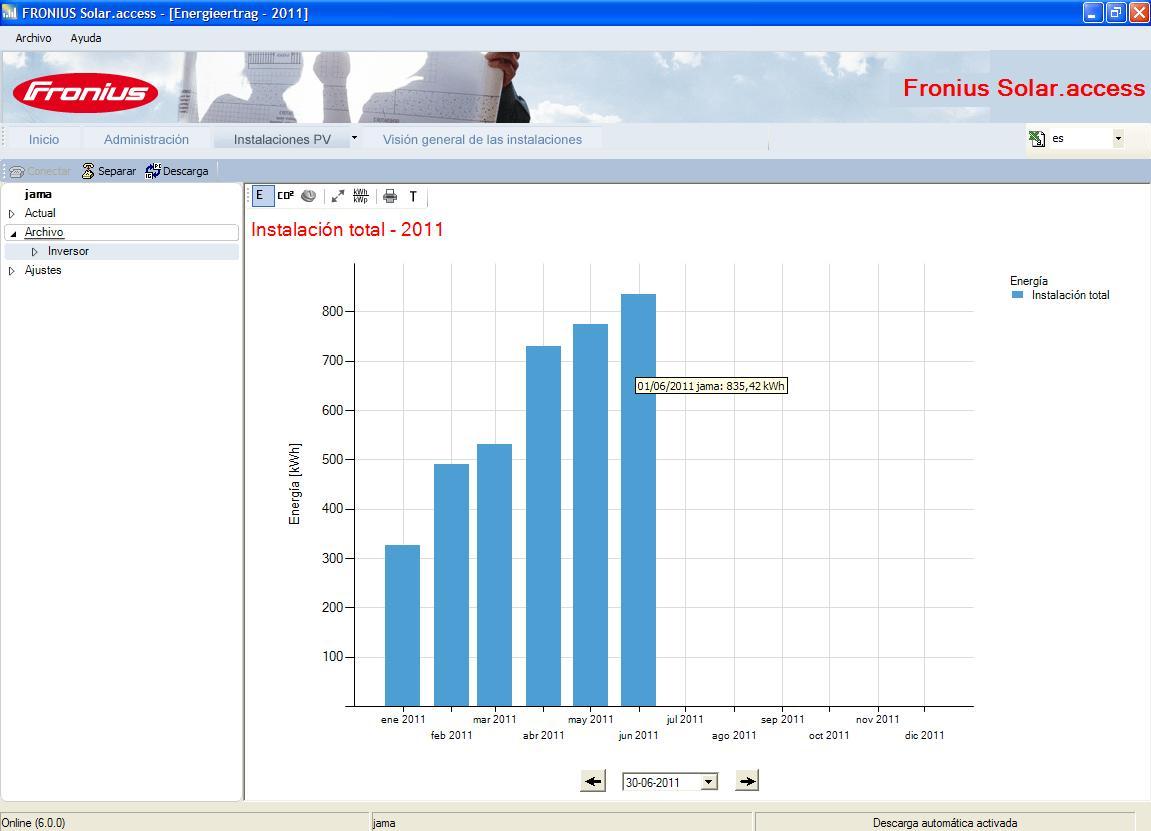Print the chart using the printer icon
The height and width of the screenshot is (831, 1151).
pos(390,196)
